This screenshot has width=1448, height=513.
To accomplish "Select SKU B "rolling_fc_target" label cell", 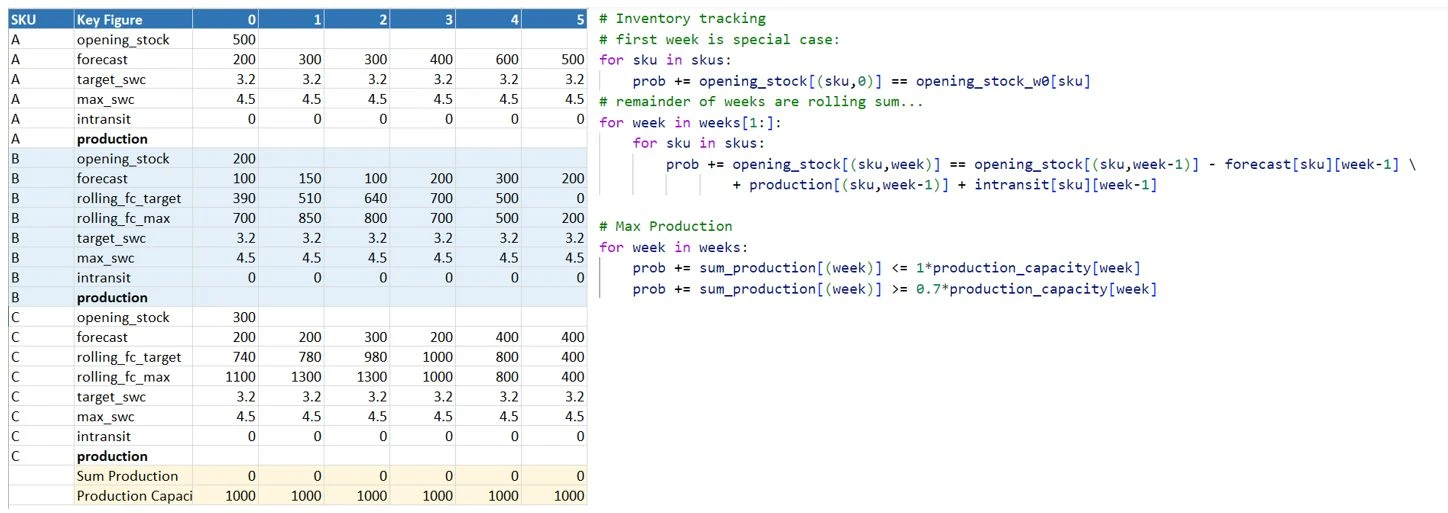I will pos(133,199).
